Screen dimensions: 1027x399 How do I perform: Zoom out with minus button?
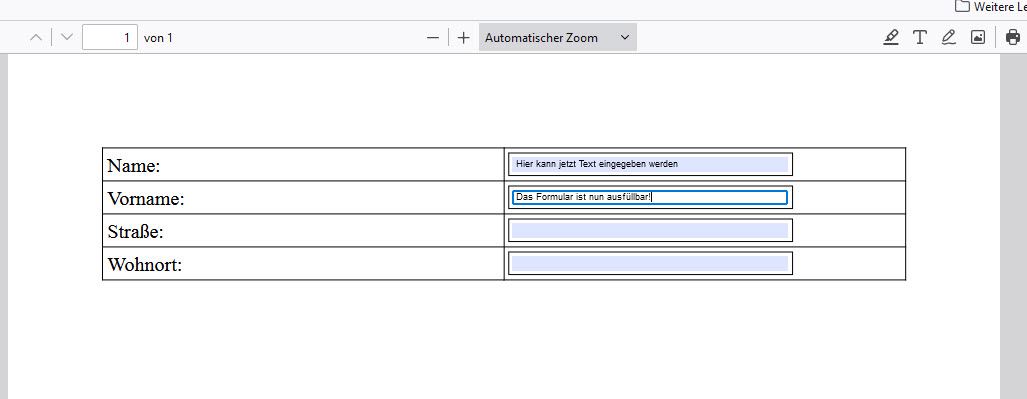pyautogui.click(x=432, y=38)
